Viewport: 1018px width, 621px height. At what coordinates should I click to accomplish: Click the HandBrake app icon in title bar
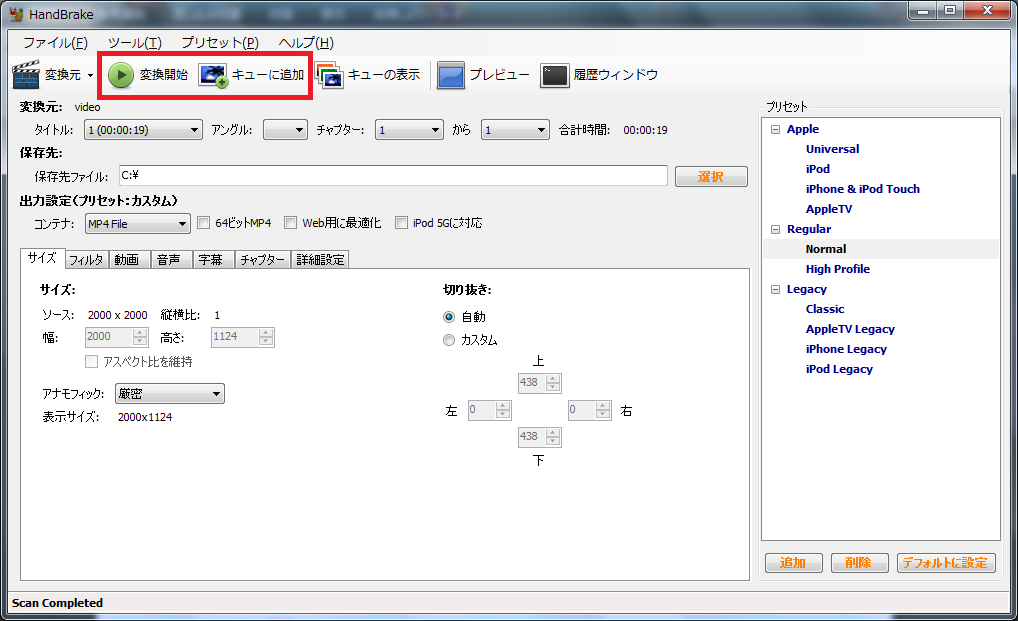[16, 14]
